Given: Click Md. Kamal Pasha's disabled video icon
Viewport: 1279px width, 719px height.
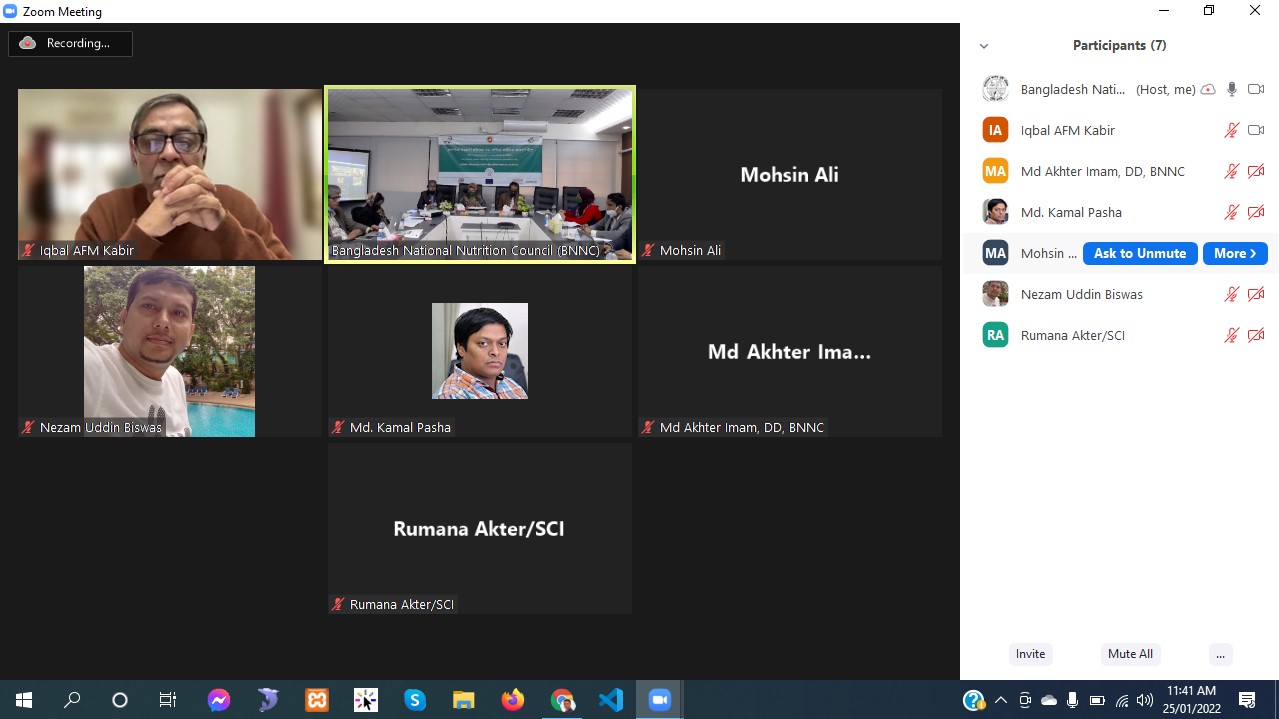Looking at the screenshot, I should [x=1256, y=212].
